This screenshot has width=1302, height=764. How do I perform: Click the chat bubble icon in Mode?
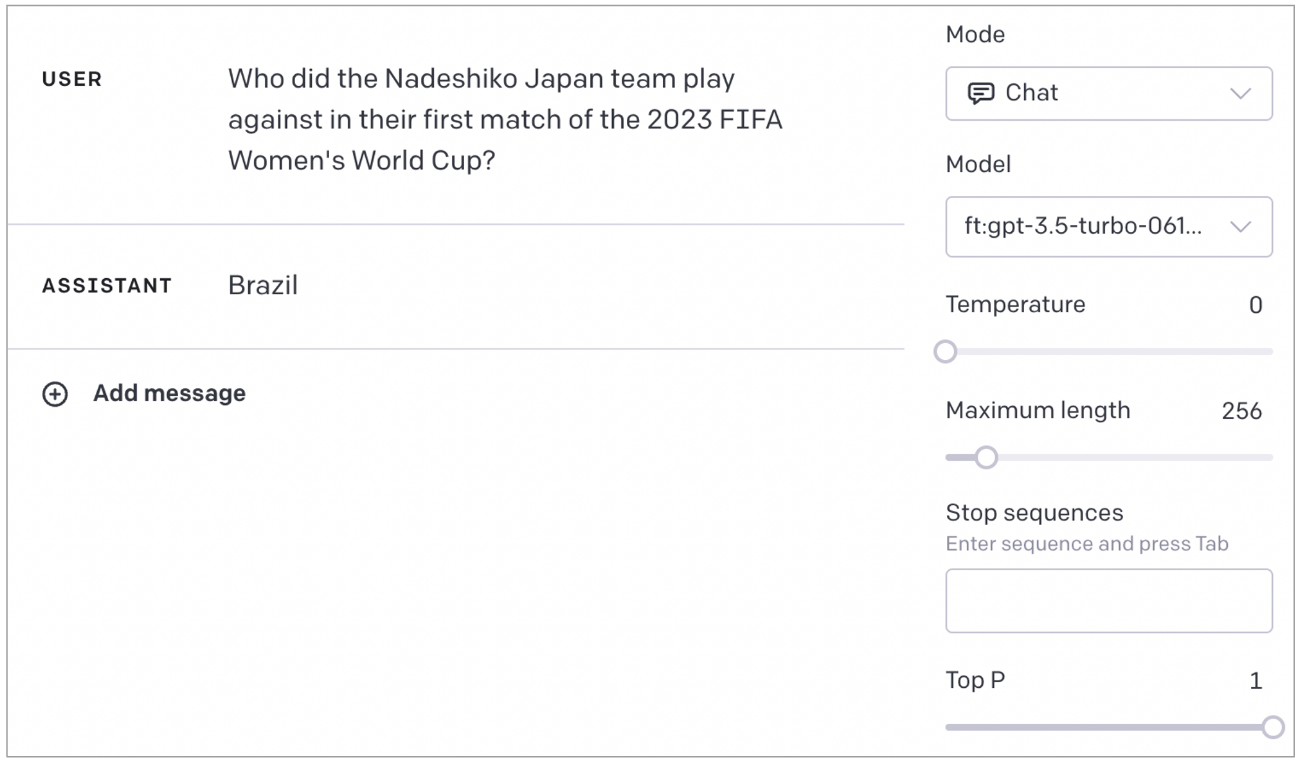click(x=979, y=93)
